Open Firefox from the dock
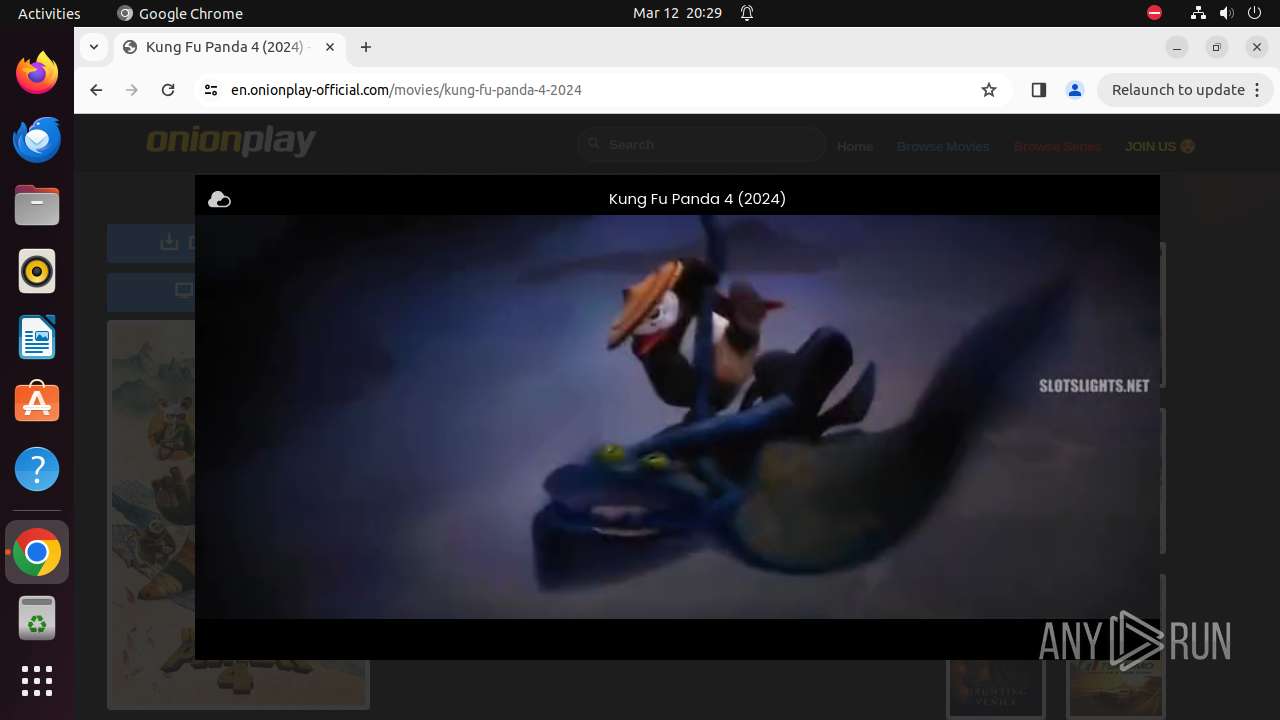Image resolution: width=1280 pixels, height=720 pixels. click(37, 73)
